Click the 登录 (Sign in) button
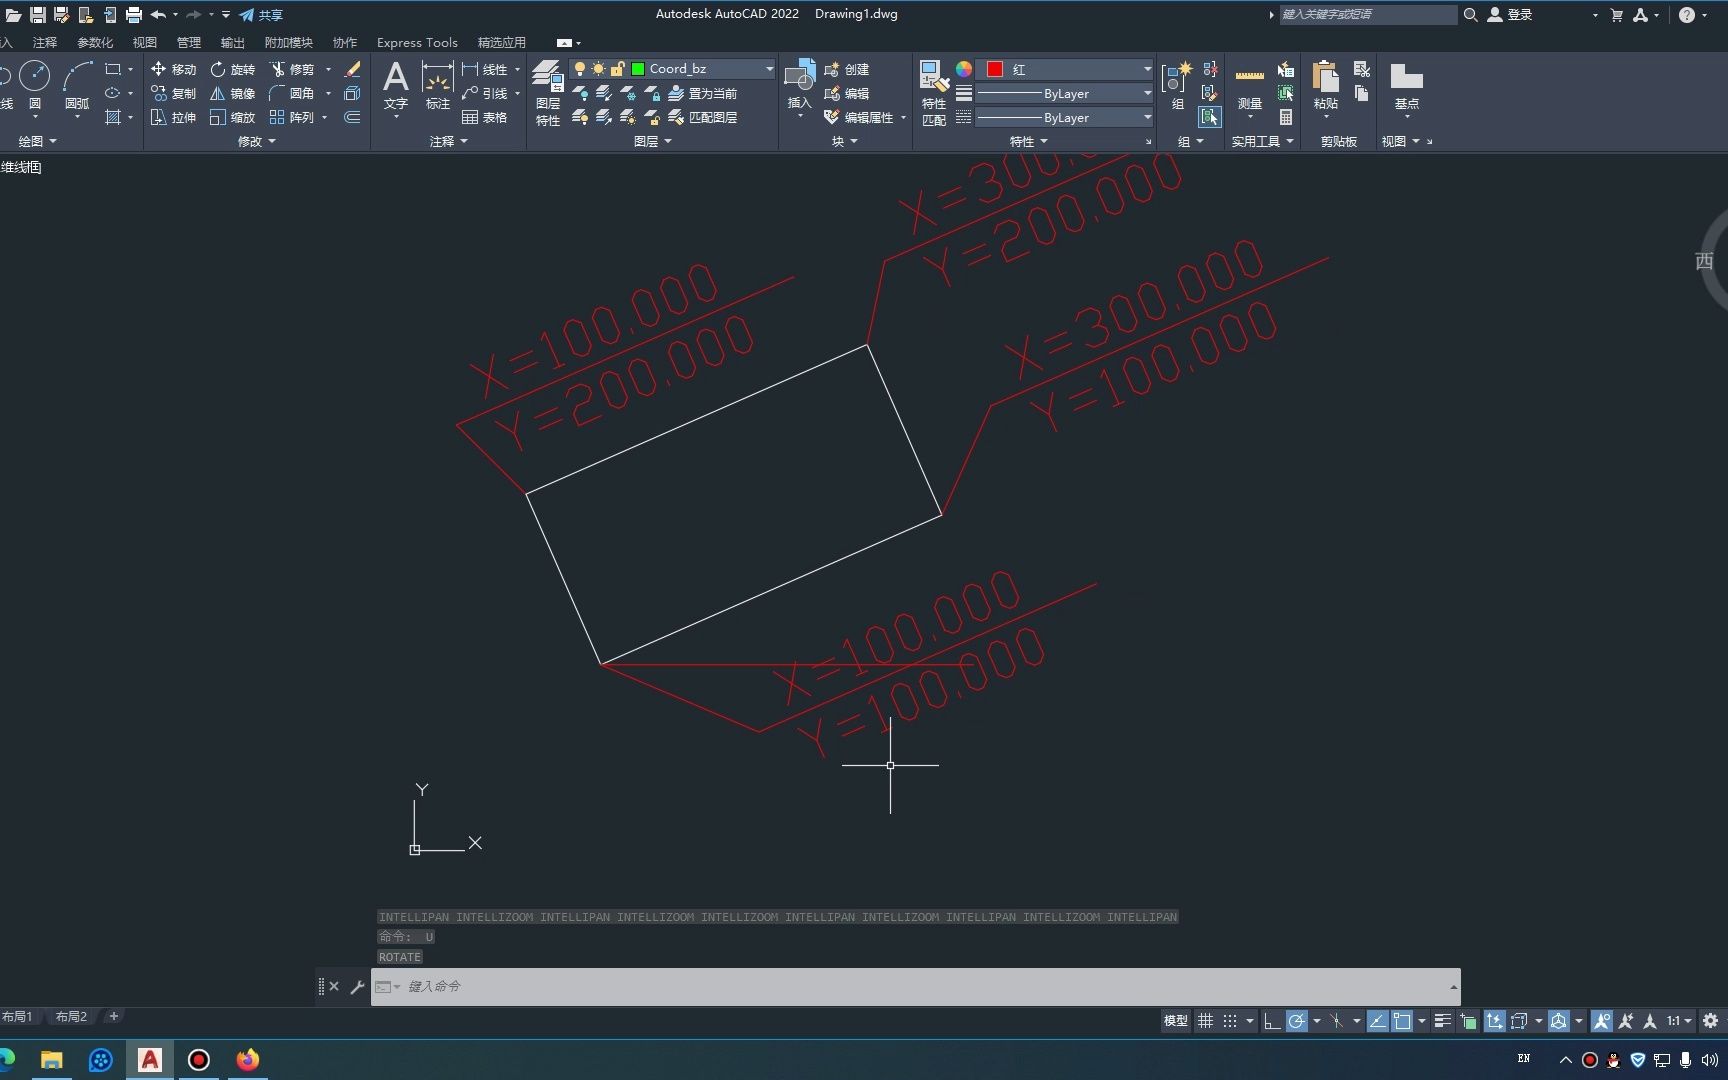This screenshot has width=1728, height=1080. (x=1510, y=15)
